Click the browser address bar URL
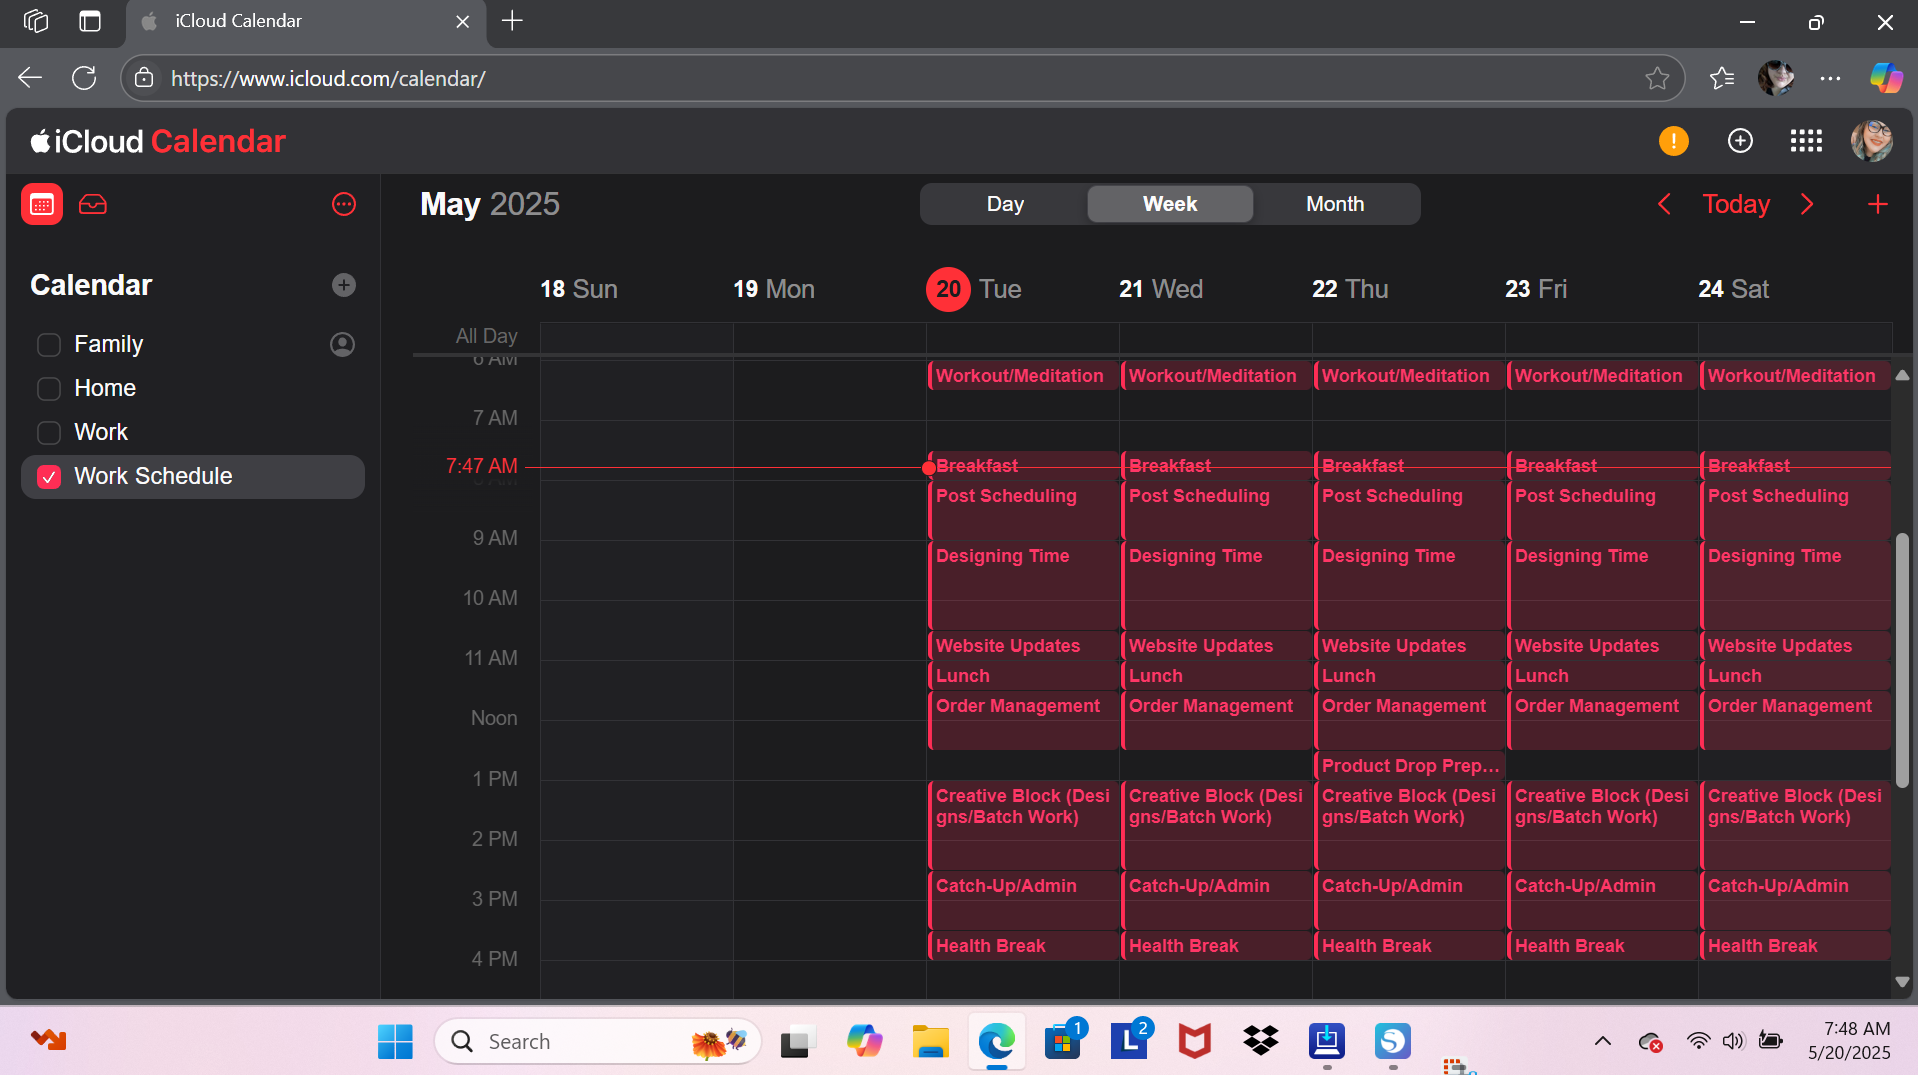This screenshot has height=1075, width=1918. point(328,79)
